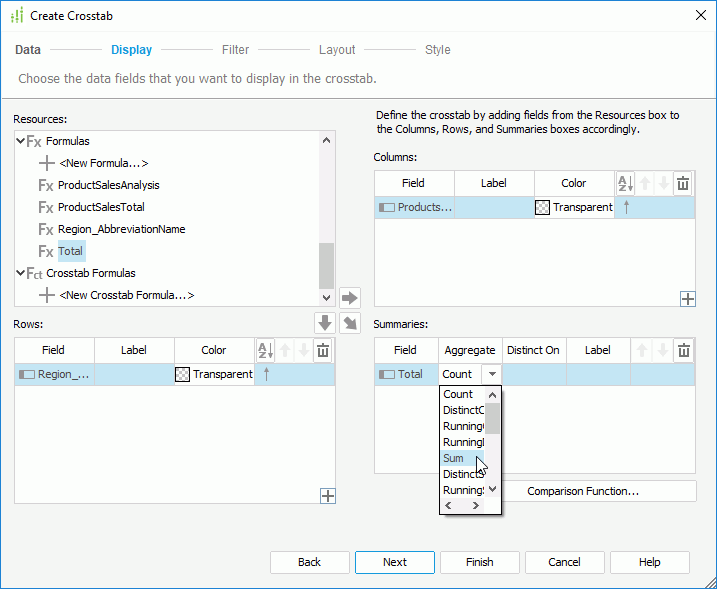717x589 pixels.
Task: Move Columns field up
Action: pos(645,183)
